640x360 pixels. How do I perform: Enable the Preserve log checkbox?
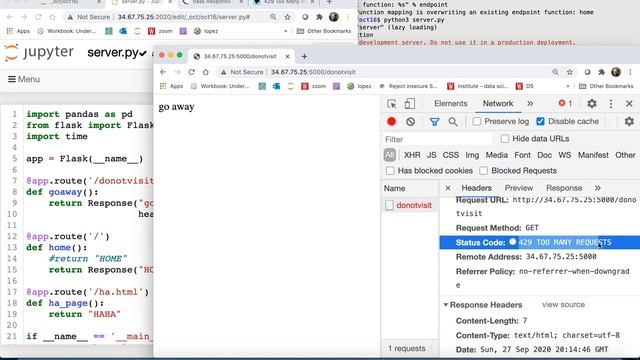[477, 121]
